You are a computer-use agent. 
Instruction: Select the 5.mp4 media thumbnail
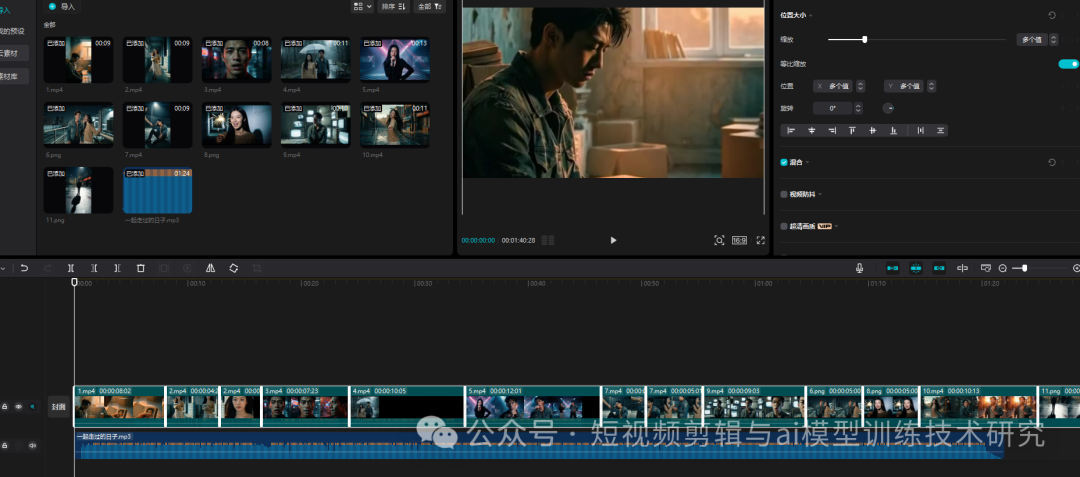(x=395, y=60)
